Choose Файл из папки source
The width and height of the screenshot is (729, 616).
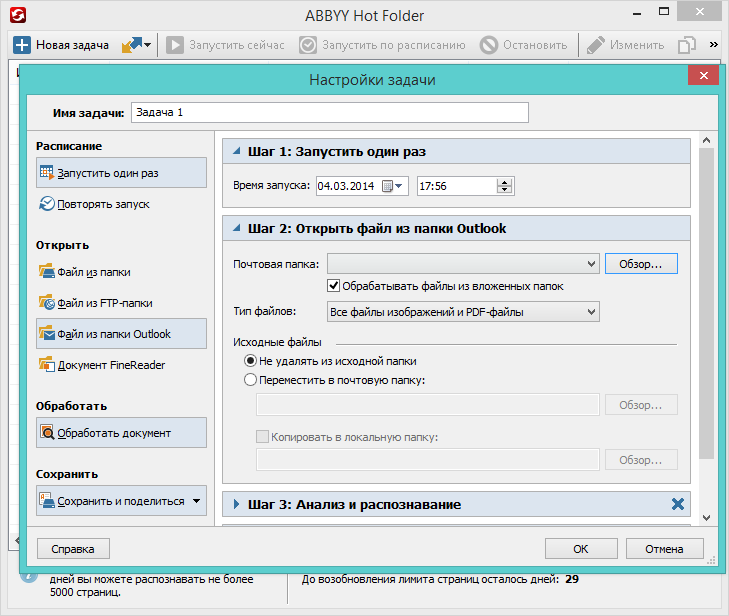tap(121, 272)
